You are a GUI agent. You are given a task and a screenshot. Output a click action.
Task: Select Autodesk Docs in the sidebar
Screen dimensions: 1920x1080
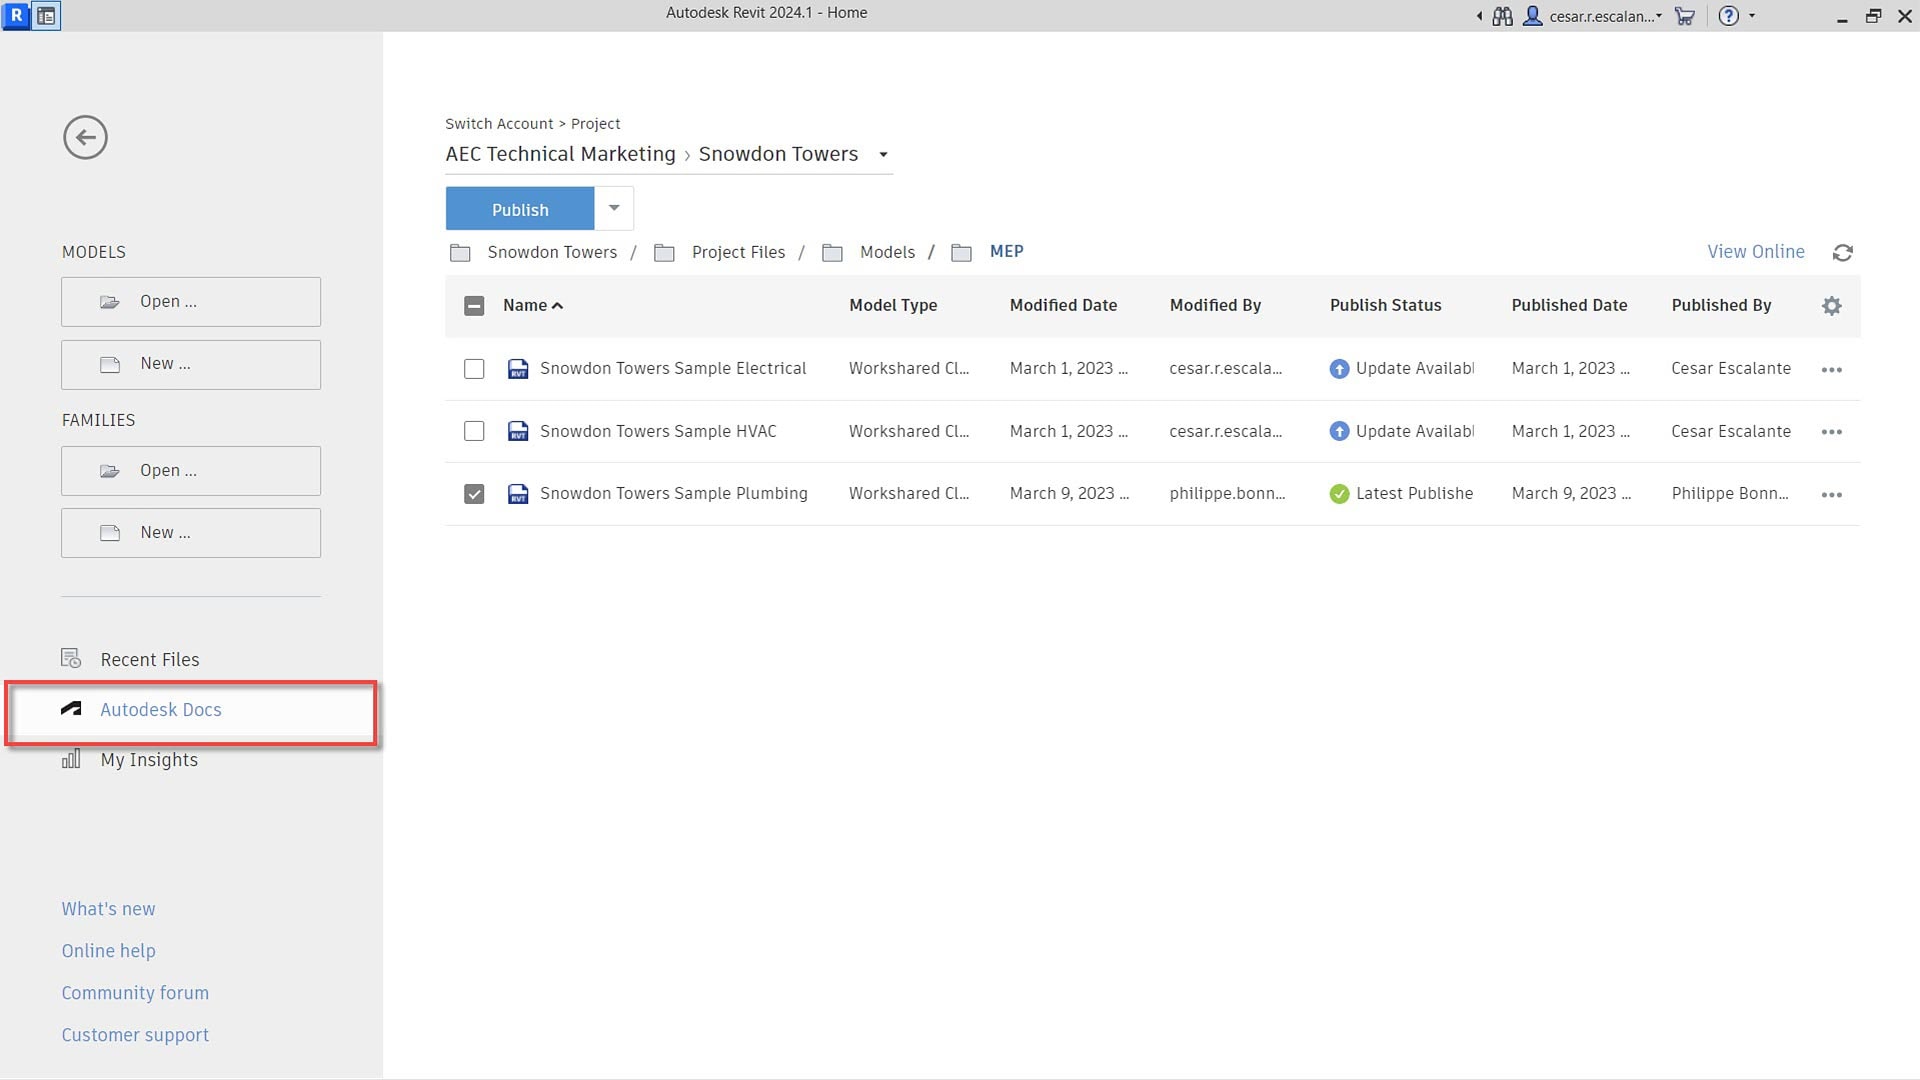(160, 710)
